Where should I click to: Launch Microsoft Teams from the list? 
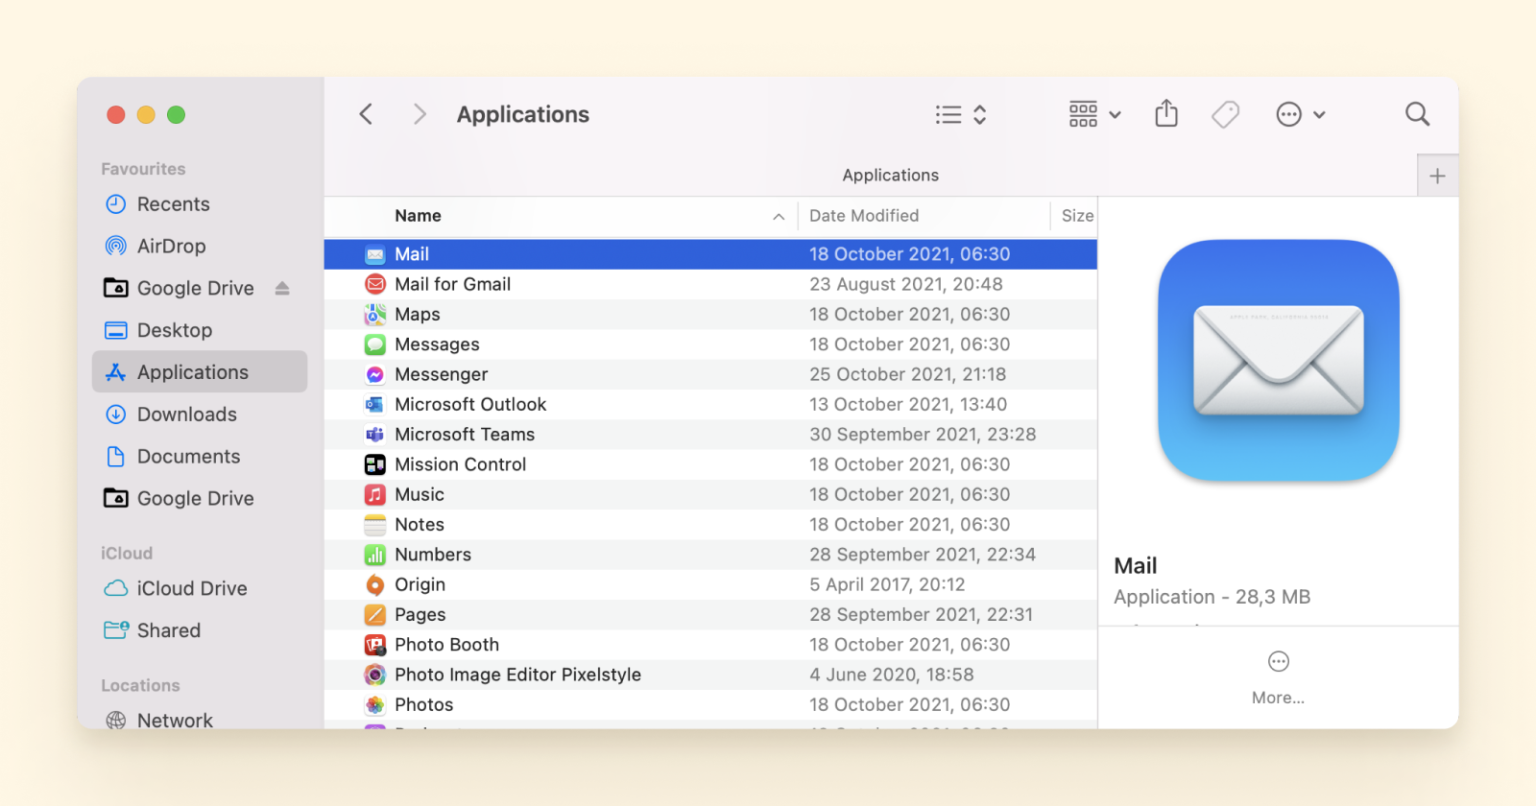point(464,434)
